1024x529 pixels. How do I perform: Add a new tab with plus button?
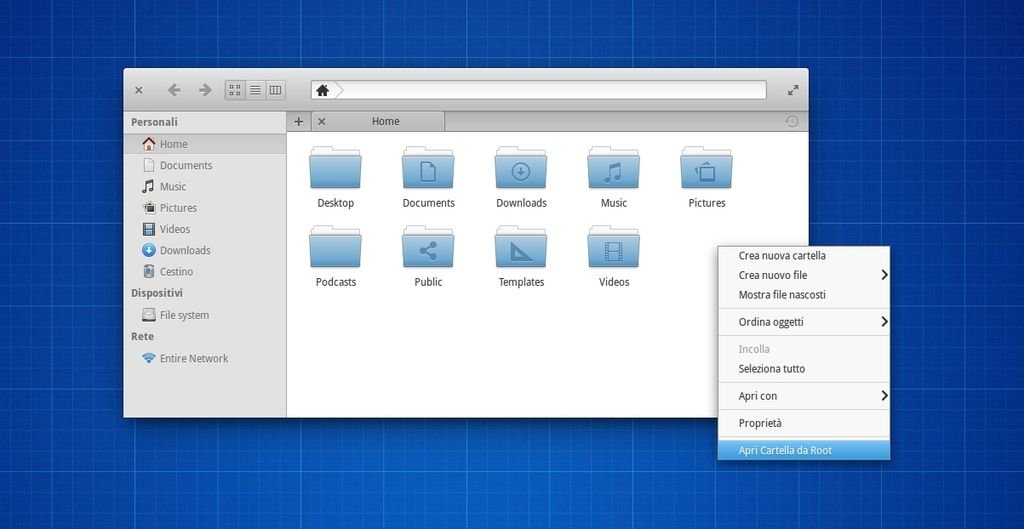298,121
